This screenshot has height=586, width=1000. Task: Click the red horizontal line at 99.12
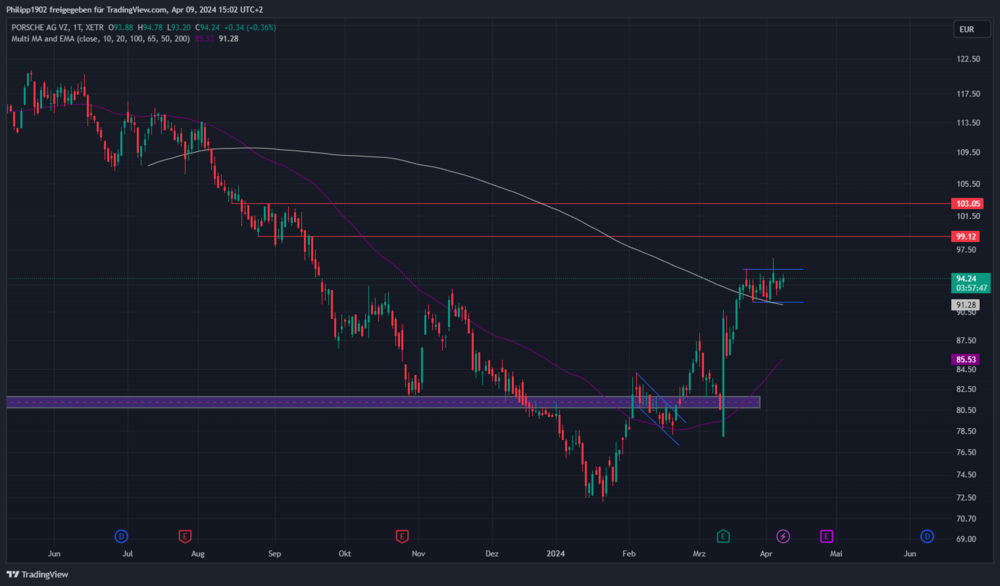tap(600, 237)
